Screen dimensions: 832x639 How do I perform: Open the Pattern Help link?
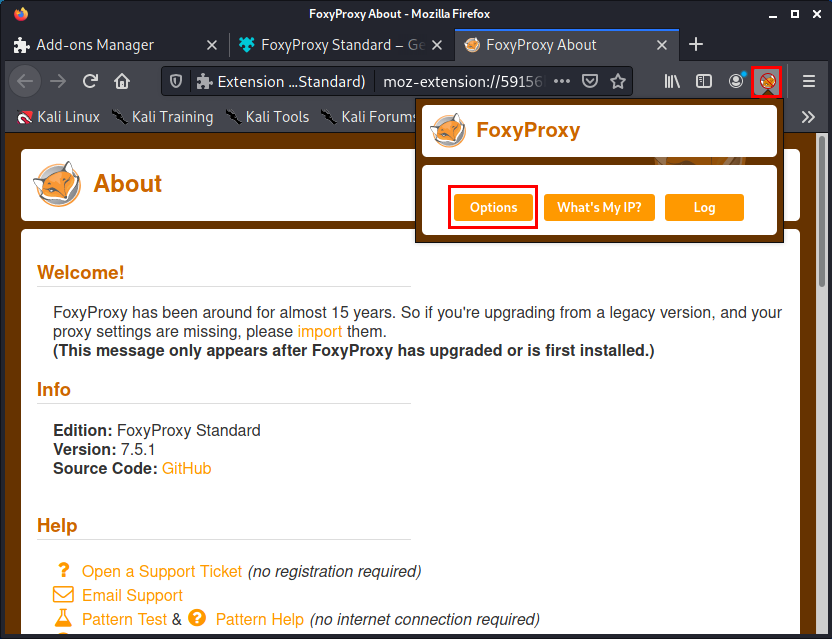point(259,619)
